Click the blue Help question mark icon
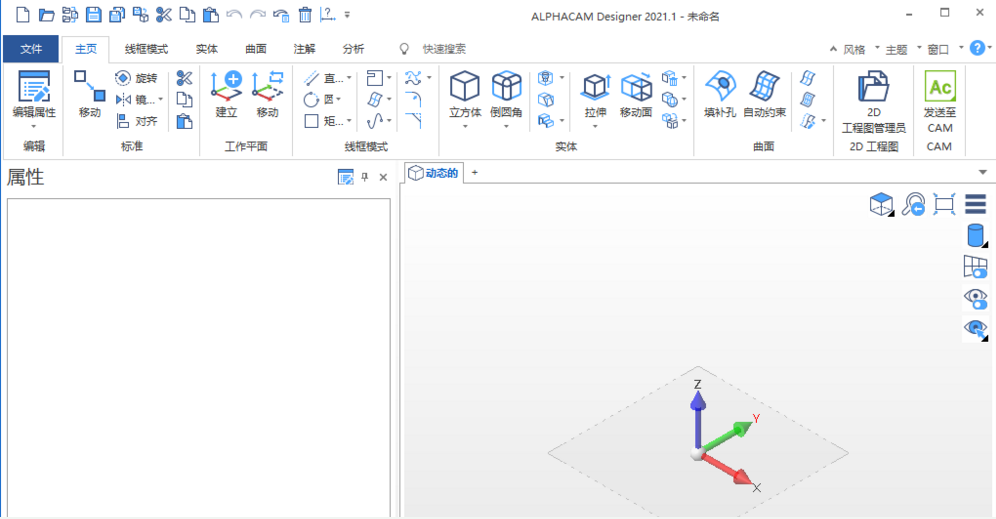Image resolution: width=996 pixels, height=519 pixels. pos(978,48)
